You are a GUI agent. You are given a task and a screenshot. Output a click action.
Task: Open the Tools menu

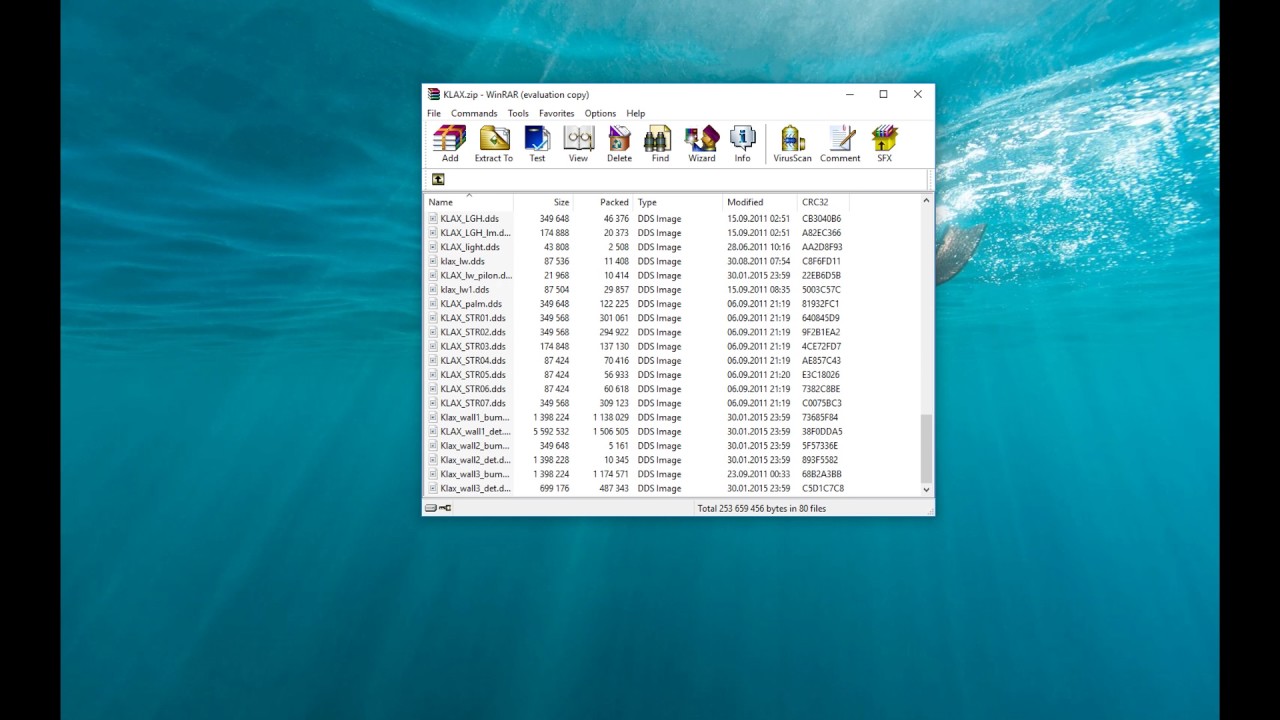(x=518, y=114)
